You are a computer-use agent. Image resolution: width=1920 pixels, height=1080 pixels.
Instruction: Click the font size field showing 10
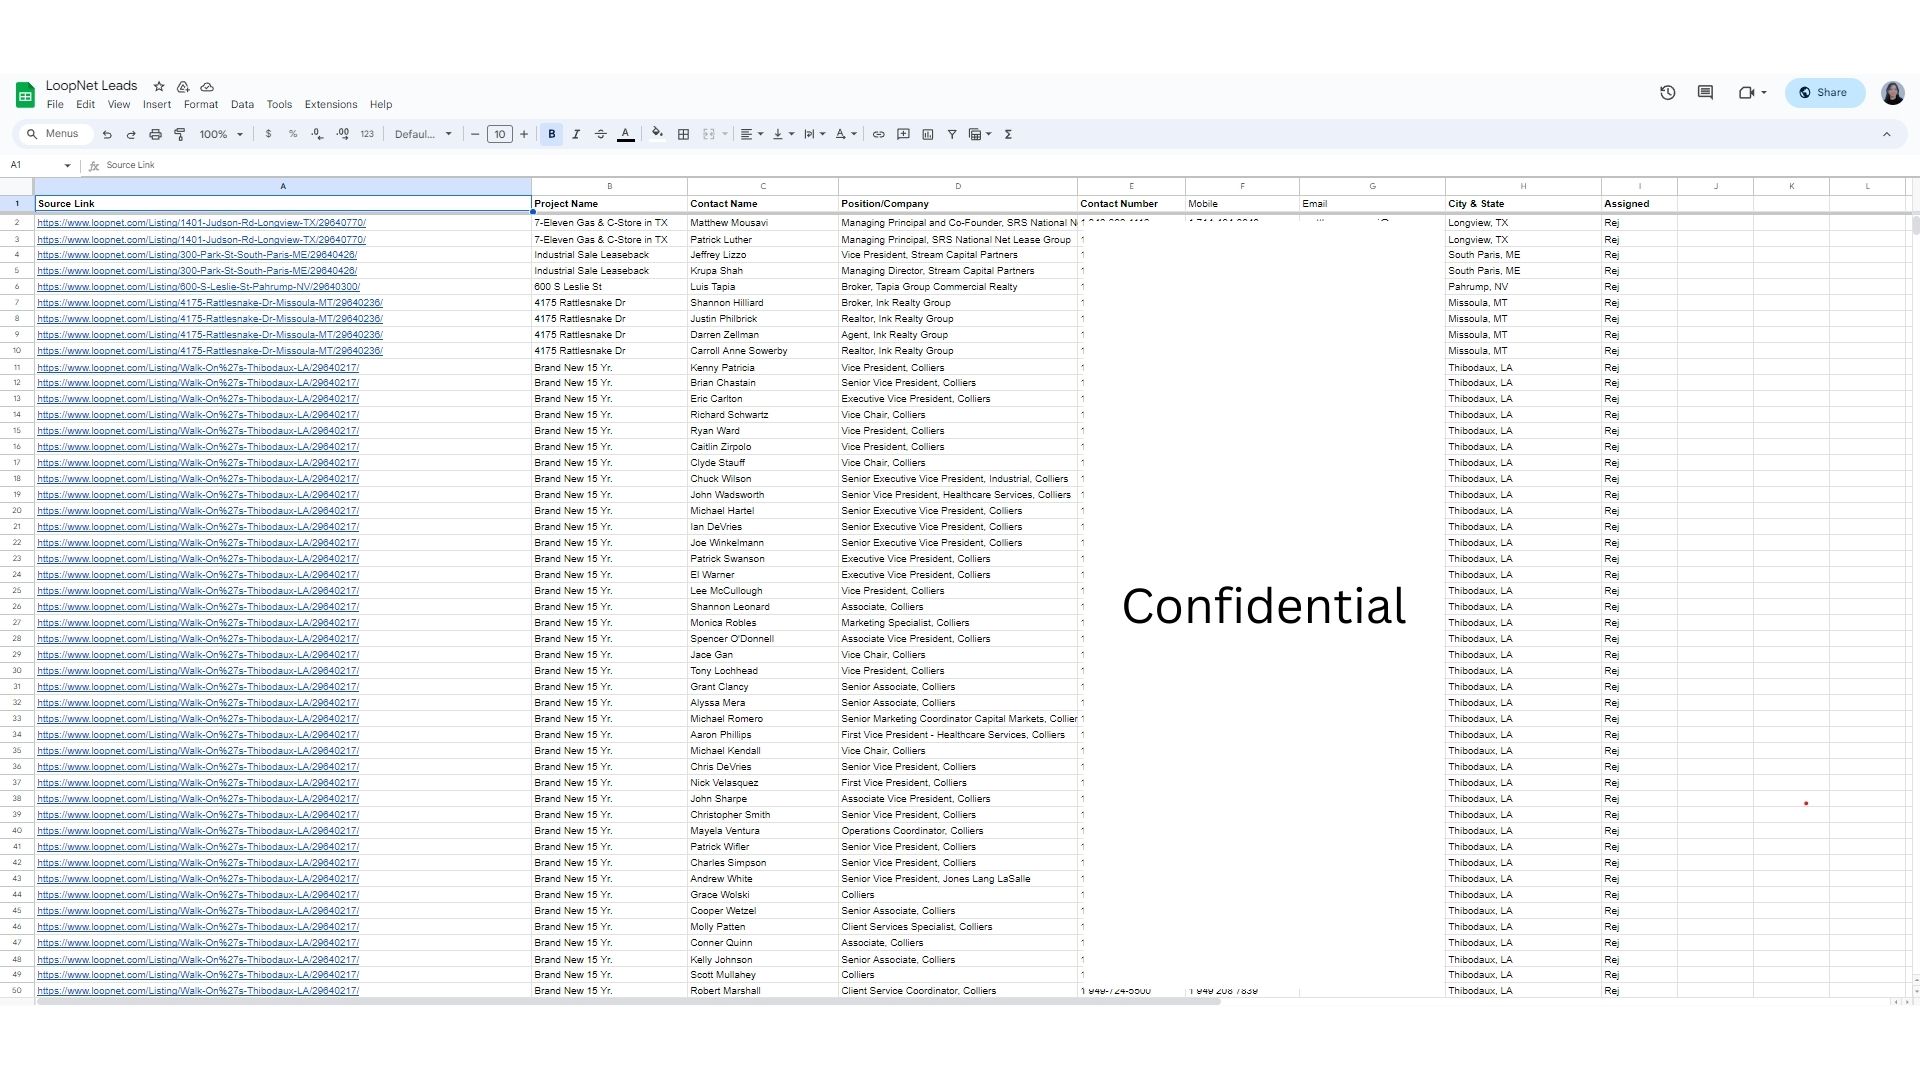(500, 134)
